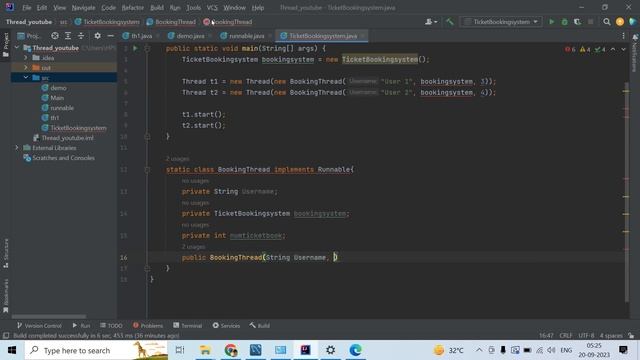Open the Build menu
The height and width of the screenshot is (360, 640).
point(157,8)
